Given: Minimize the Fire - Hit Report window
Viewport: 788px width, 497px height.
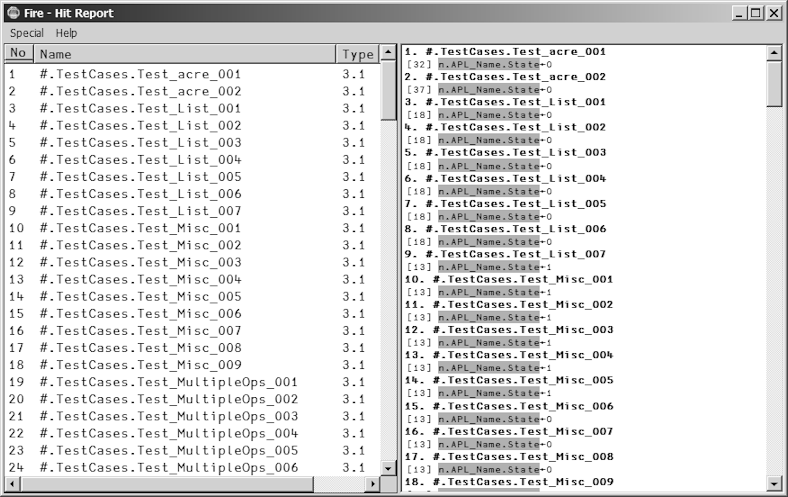Looking at the screenshot, I should click(x=739, y=13).
